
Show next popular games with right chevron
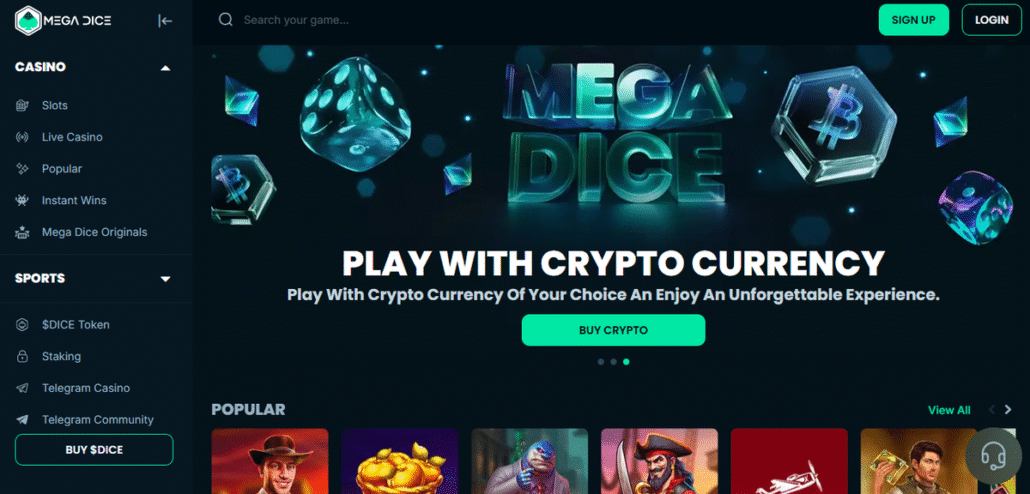(1008, 410)
